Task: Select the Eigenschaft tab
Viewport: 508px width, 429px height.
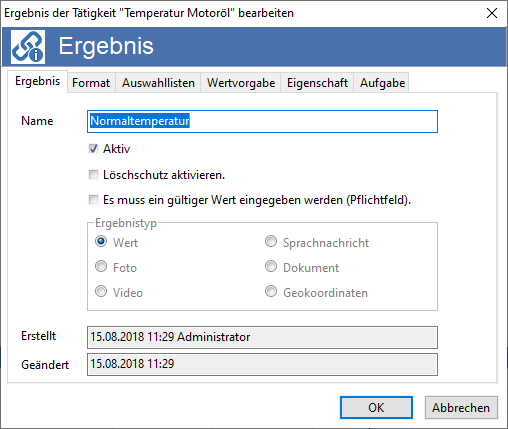Action: pos(317,83)
